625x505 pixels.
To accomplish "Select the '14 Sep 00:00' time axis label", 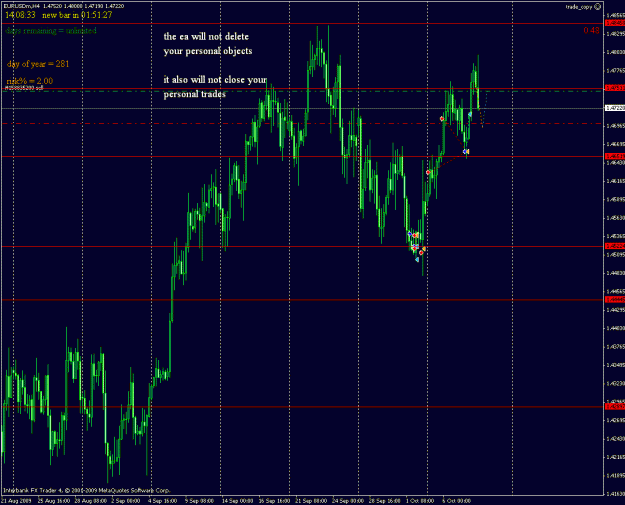I will click(x=238, y=501).
